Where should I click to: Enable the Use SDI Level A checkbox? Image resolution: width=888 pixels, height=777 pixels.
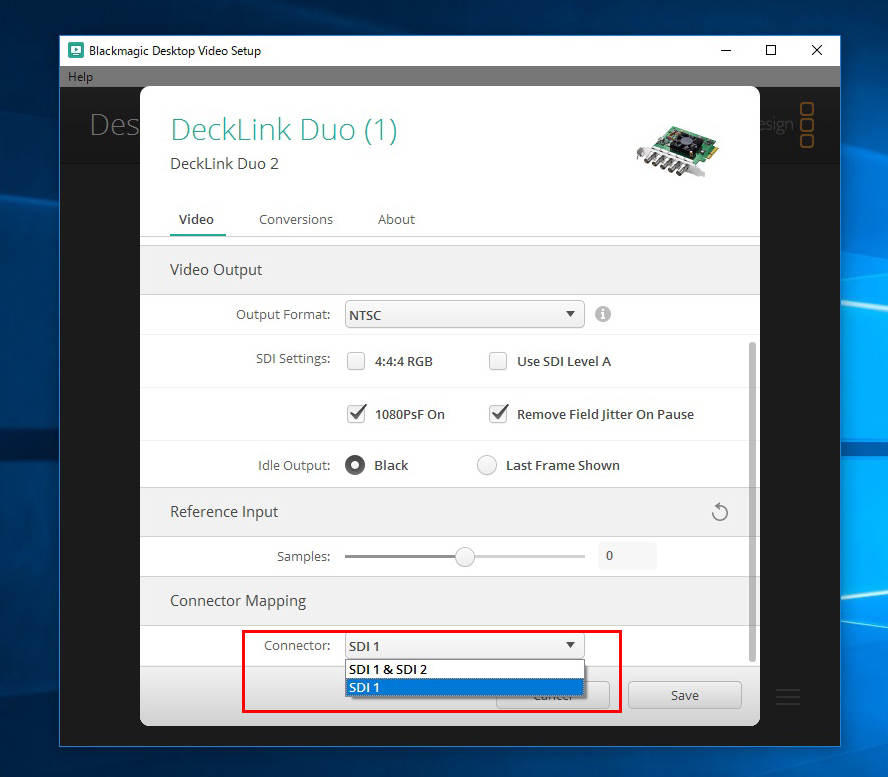498,361
